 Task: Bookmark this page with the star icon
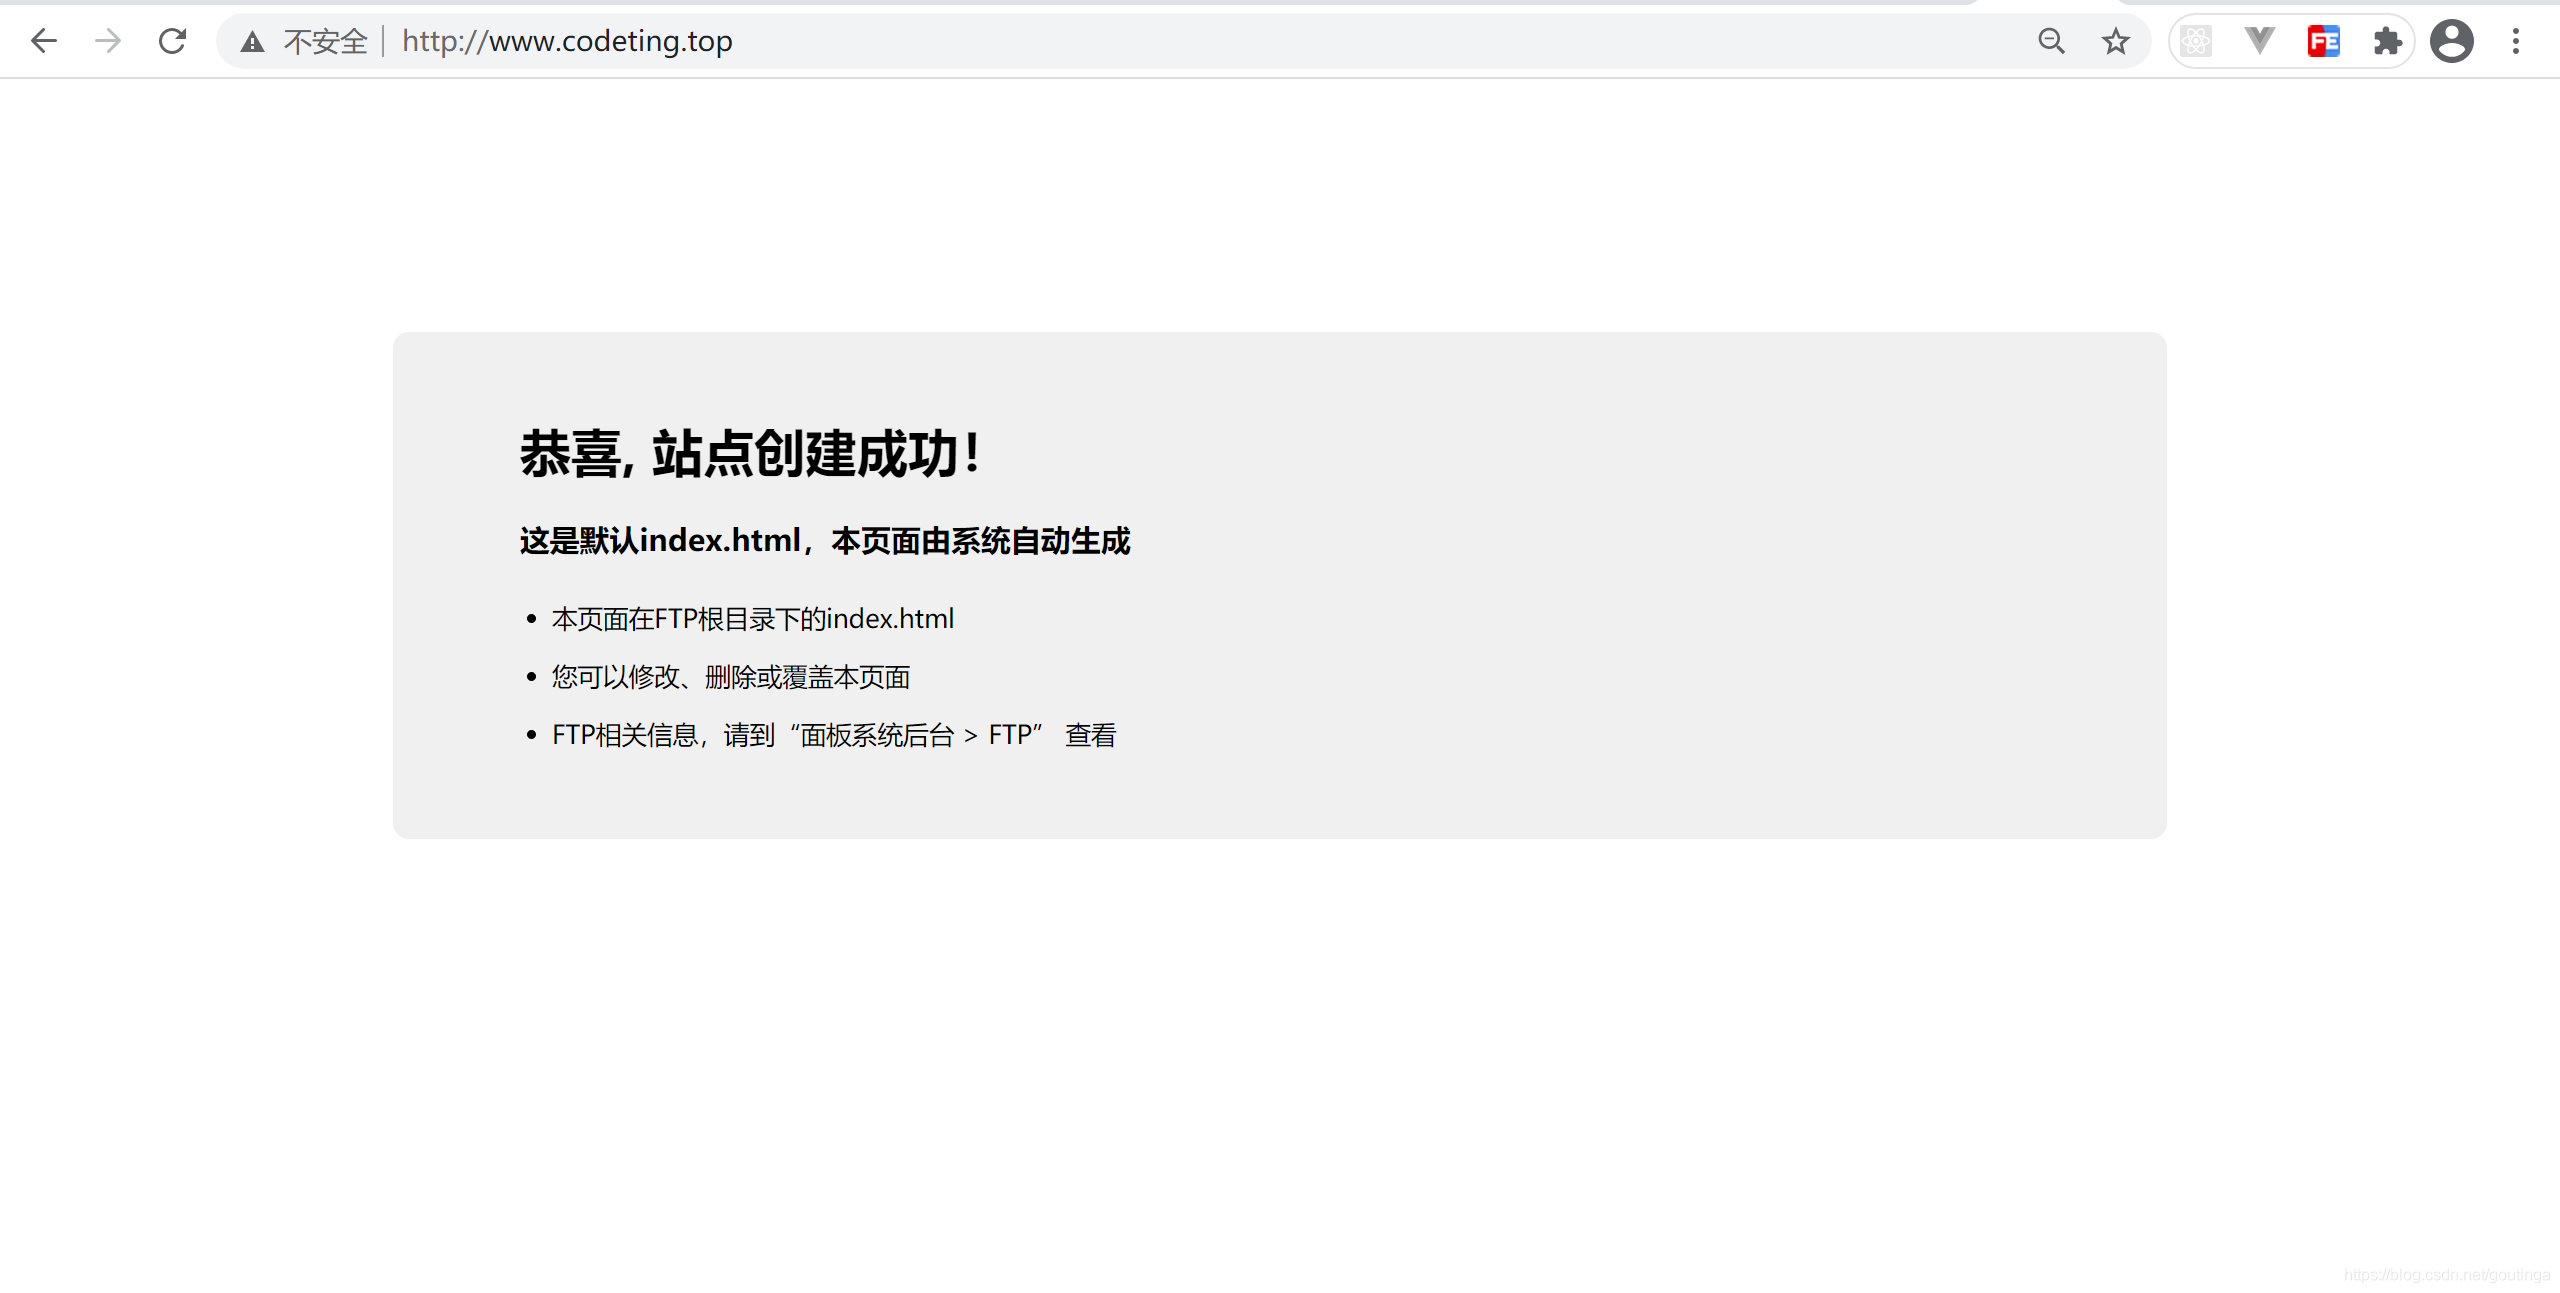(2115, 41)
